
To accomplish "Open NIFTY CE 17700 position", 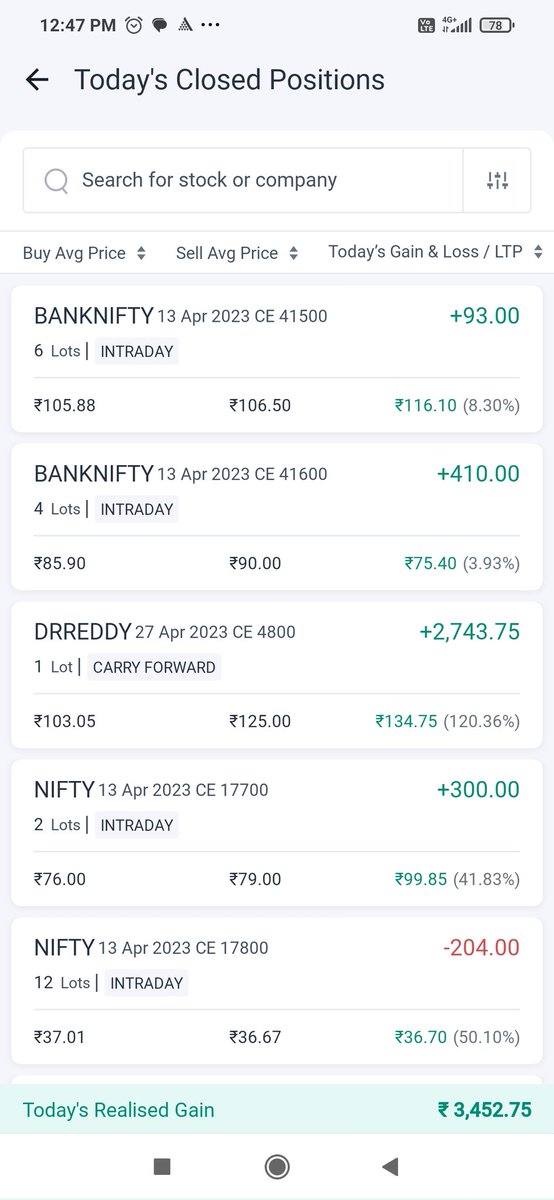I will point(277,833).
